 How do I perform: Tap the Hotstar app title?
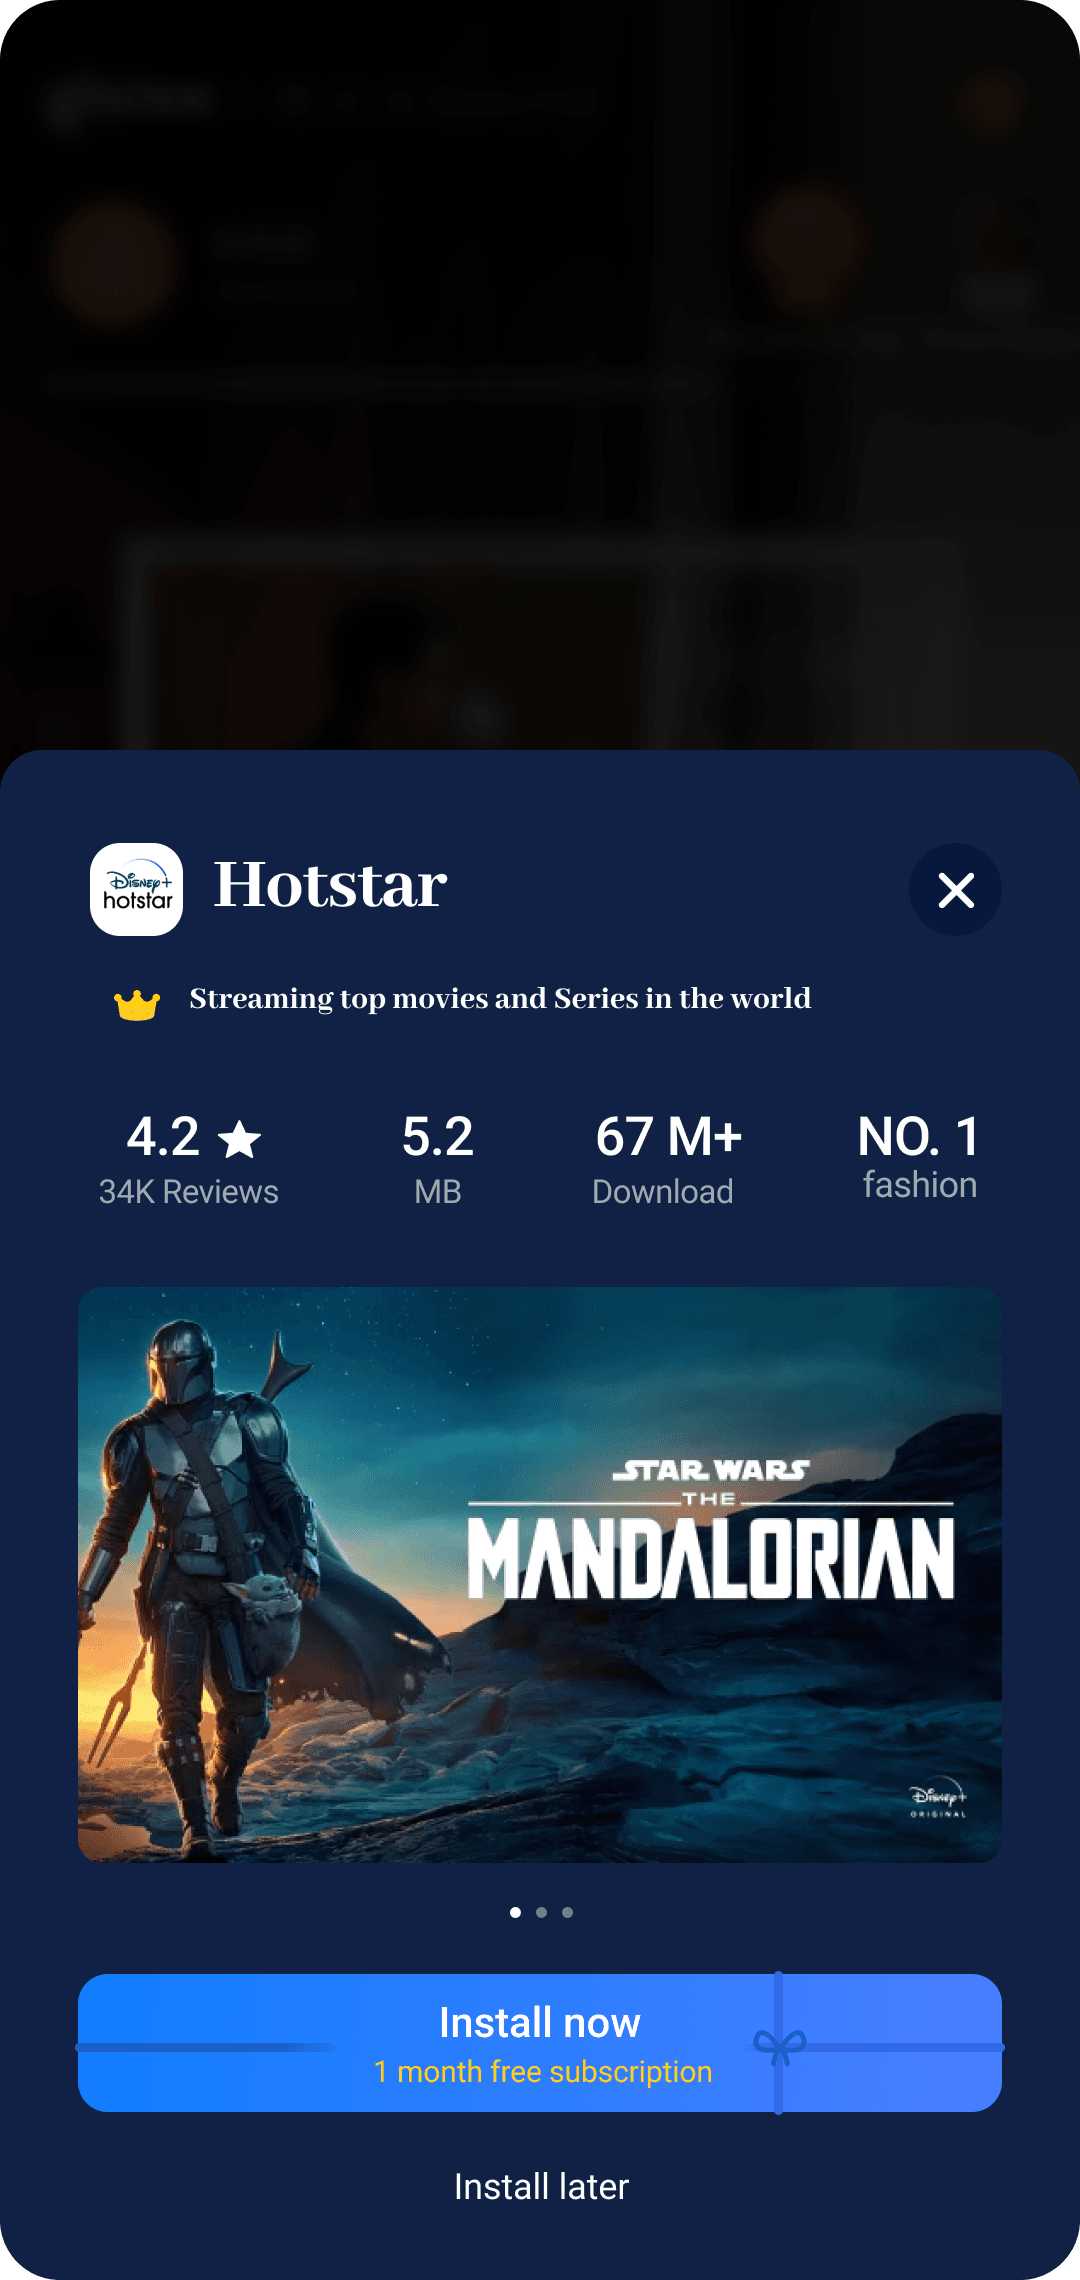[x=331, y=885]
